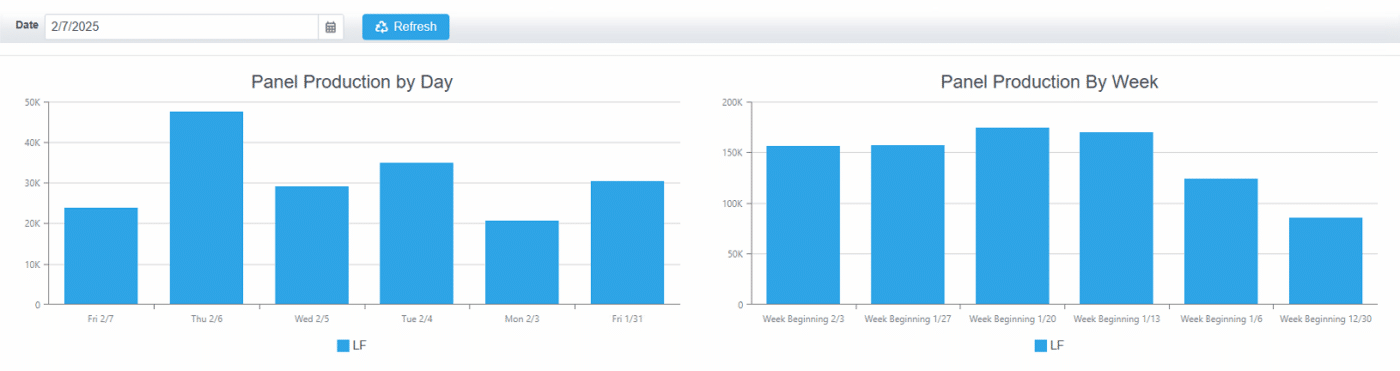Toggle LF legend swatch in daily chart

[x=343, y=346]
